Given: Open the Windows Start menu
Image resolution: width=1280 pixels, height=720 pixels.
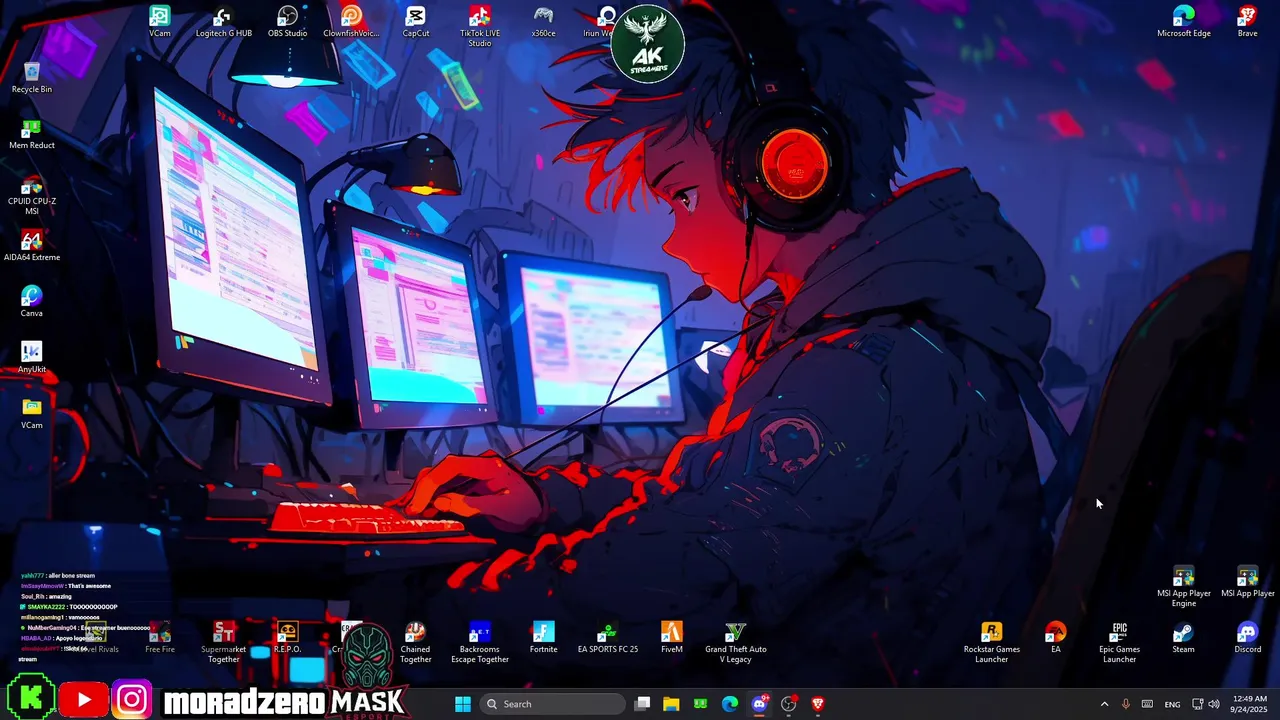Looking at the screenshot, I should (463, 704).
